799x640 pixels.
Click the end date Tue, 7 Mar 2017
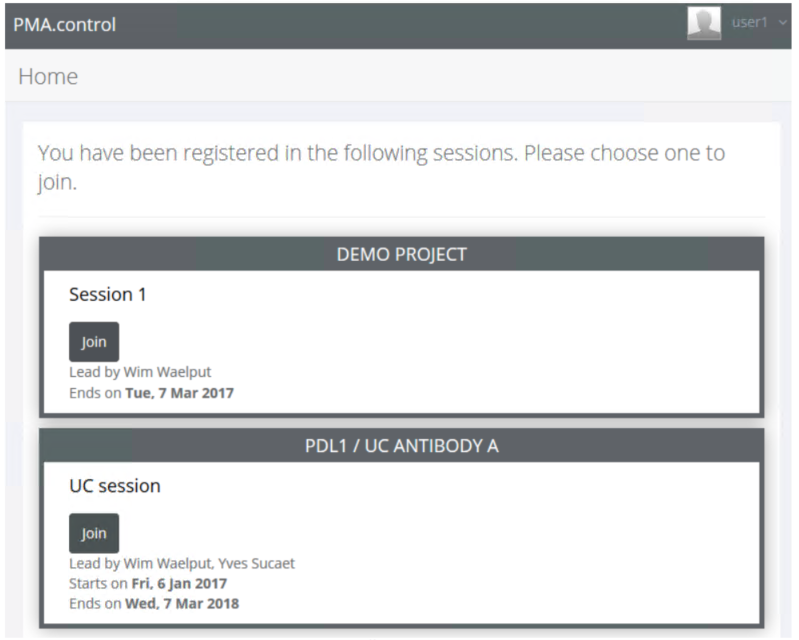click(x=179, y=393)
